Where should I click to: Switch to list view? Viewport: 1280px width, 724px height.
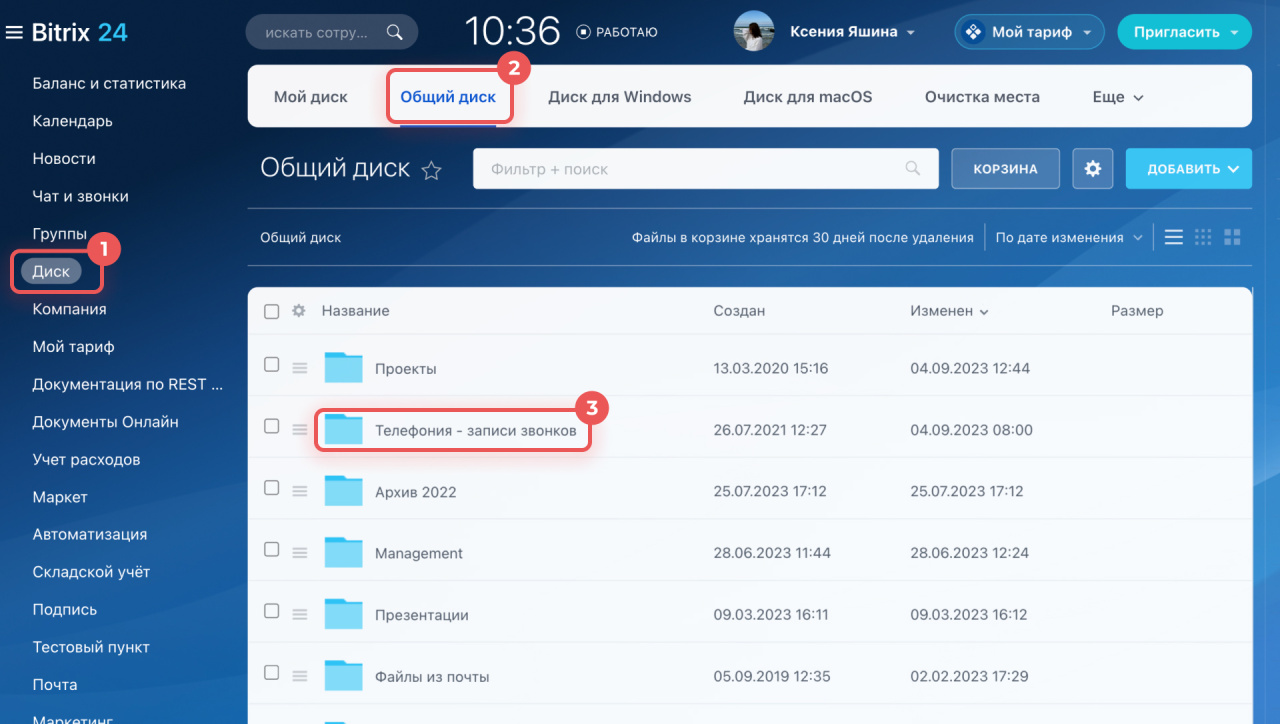1174,238
